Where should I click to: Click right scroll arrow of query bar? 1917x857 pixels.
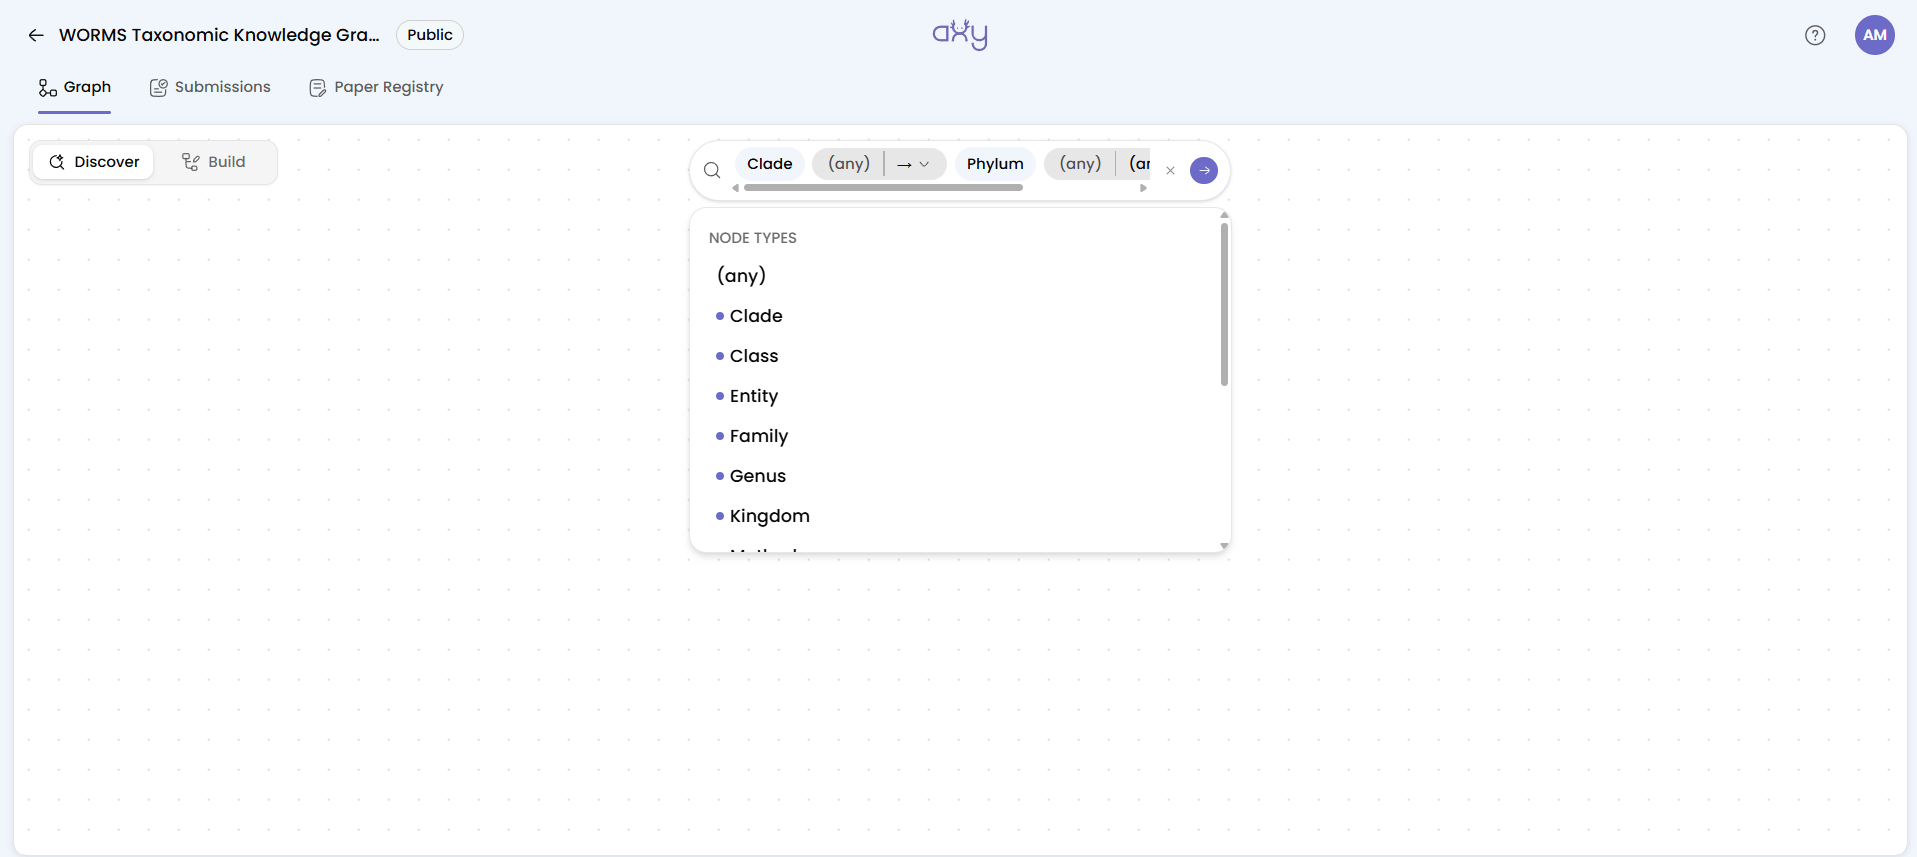[1143, 188]
